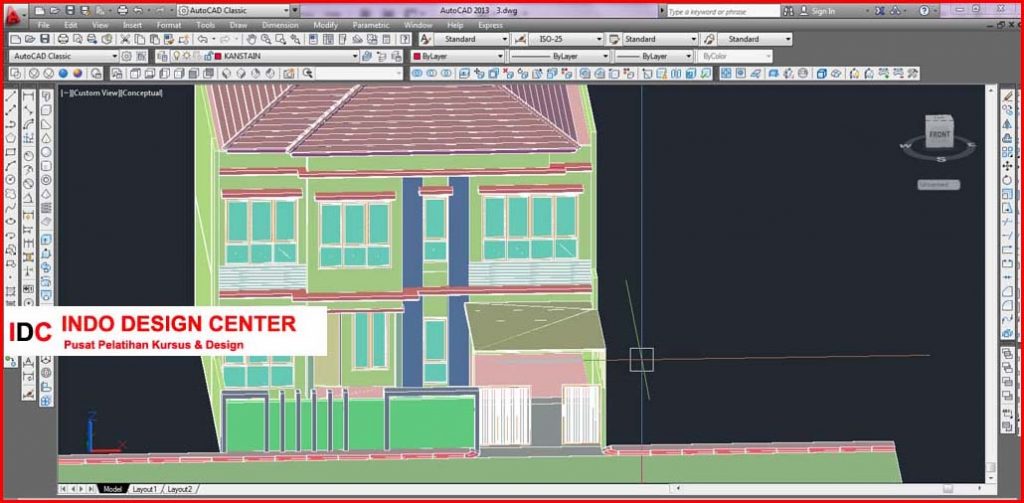Click the FRONT face of ViewCube
The height and width of the screenshot is (503, 1024).
point(939,134)
